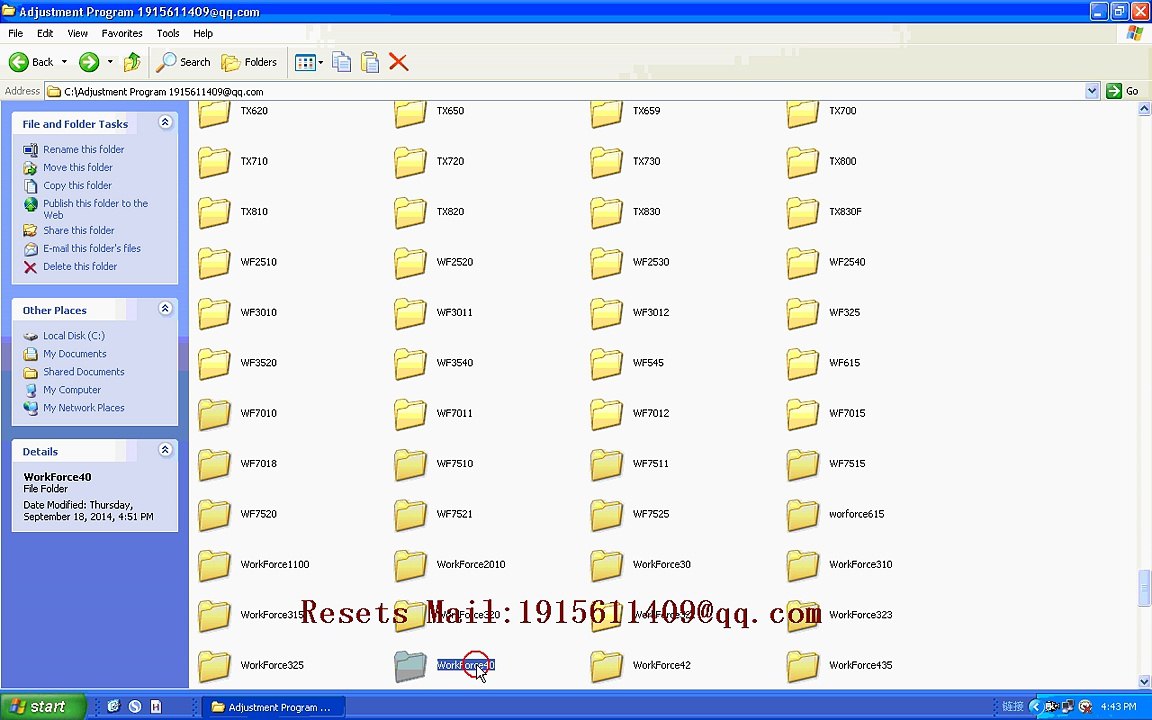The image size is (1152, 720).
Task: Open the Help menu
Action: [203, 33]
